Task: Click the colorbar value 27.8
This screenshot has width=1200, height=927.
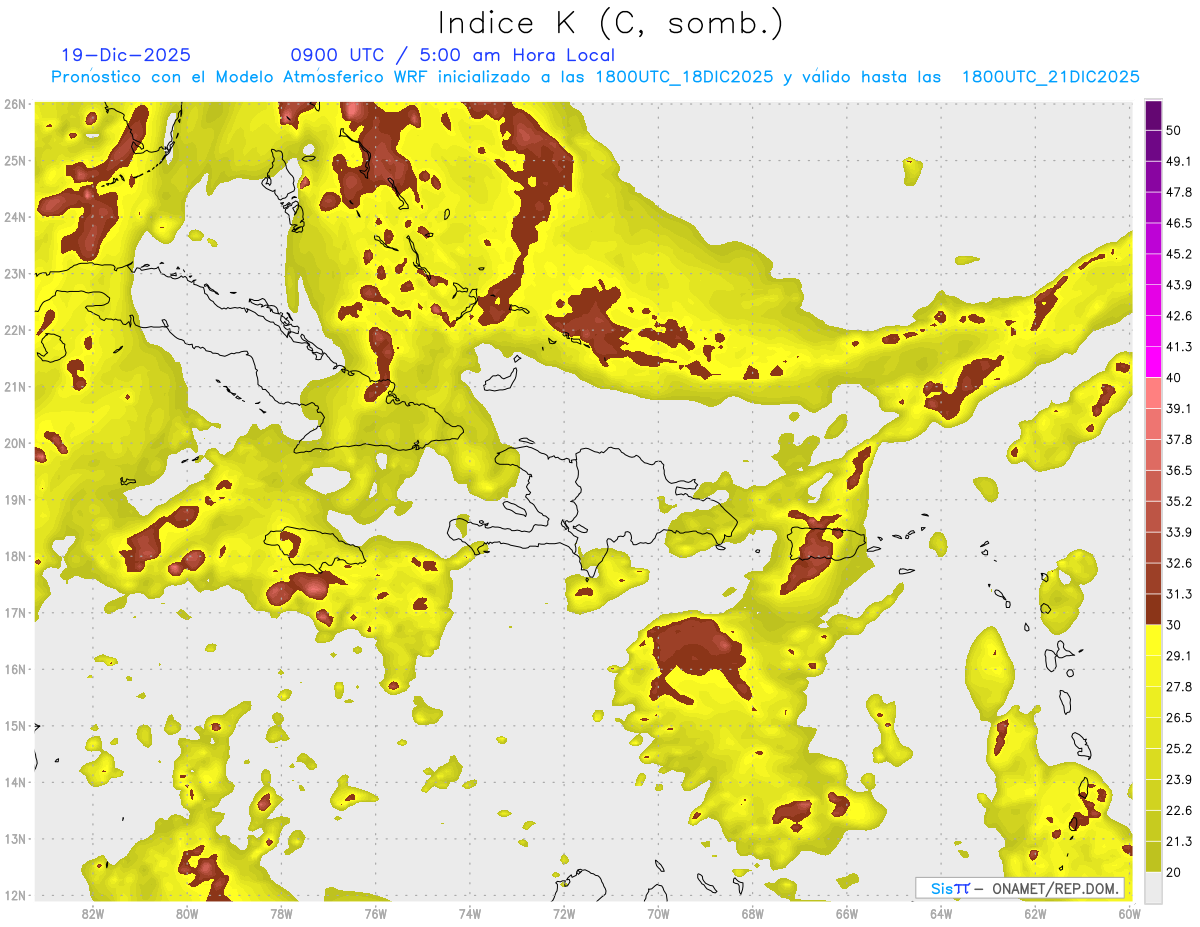Action: 1178,687
